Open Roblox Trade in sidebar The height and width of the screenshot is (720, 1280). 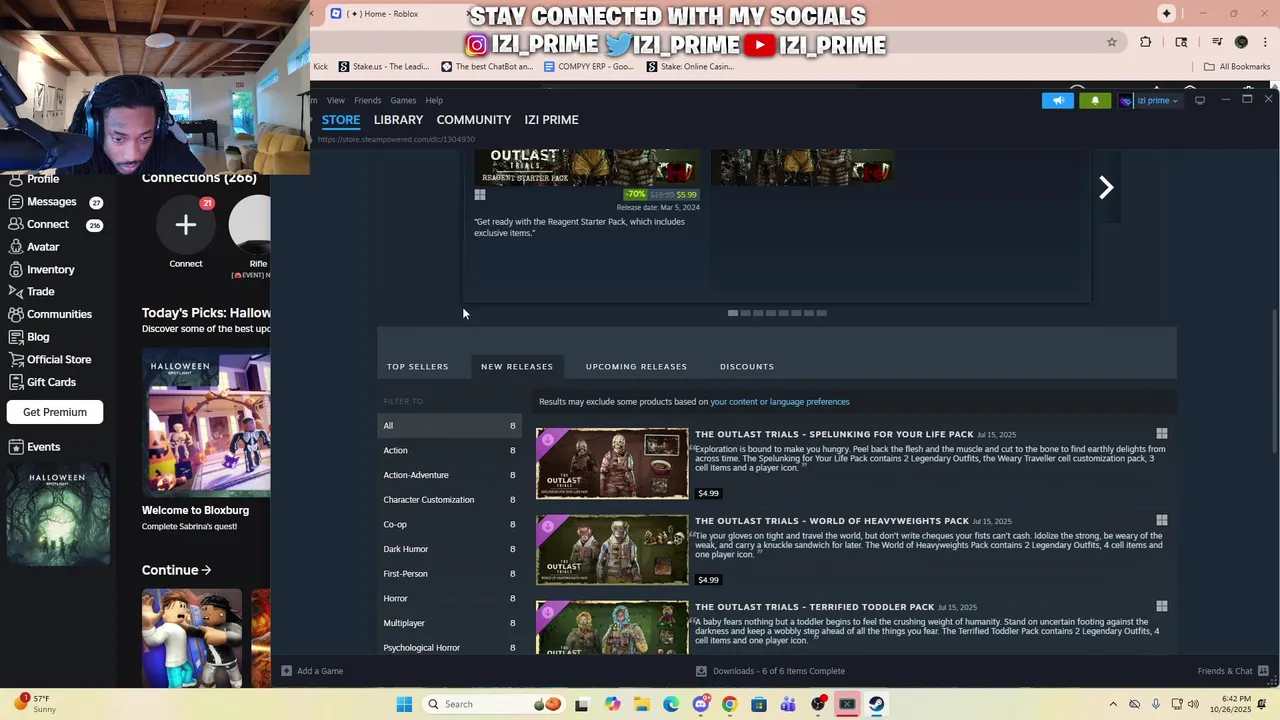[x=31, y=292]
